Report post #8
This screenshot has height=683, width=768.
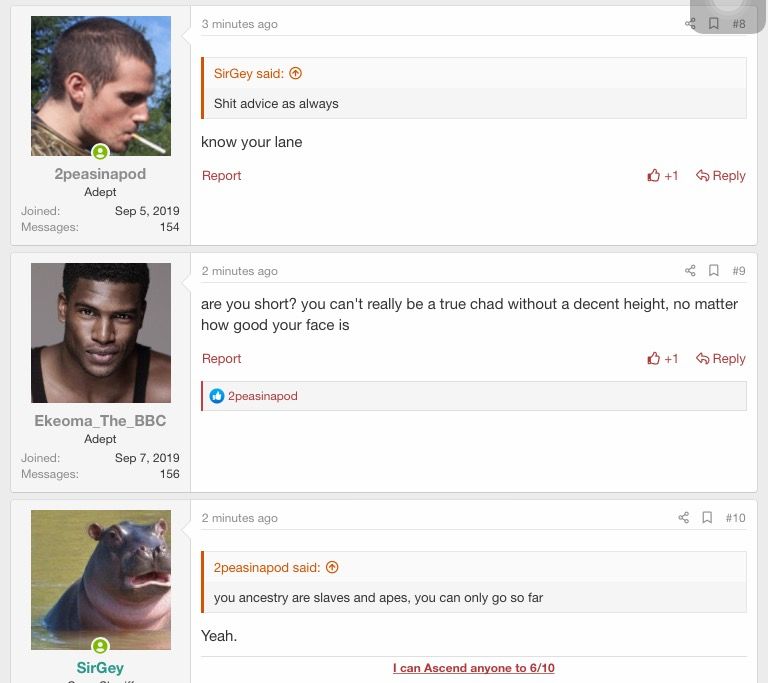(x=221, y=176)
